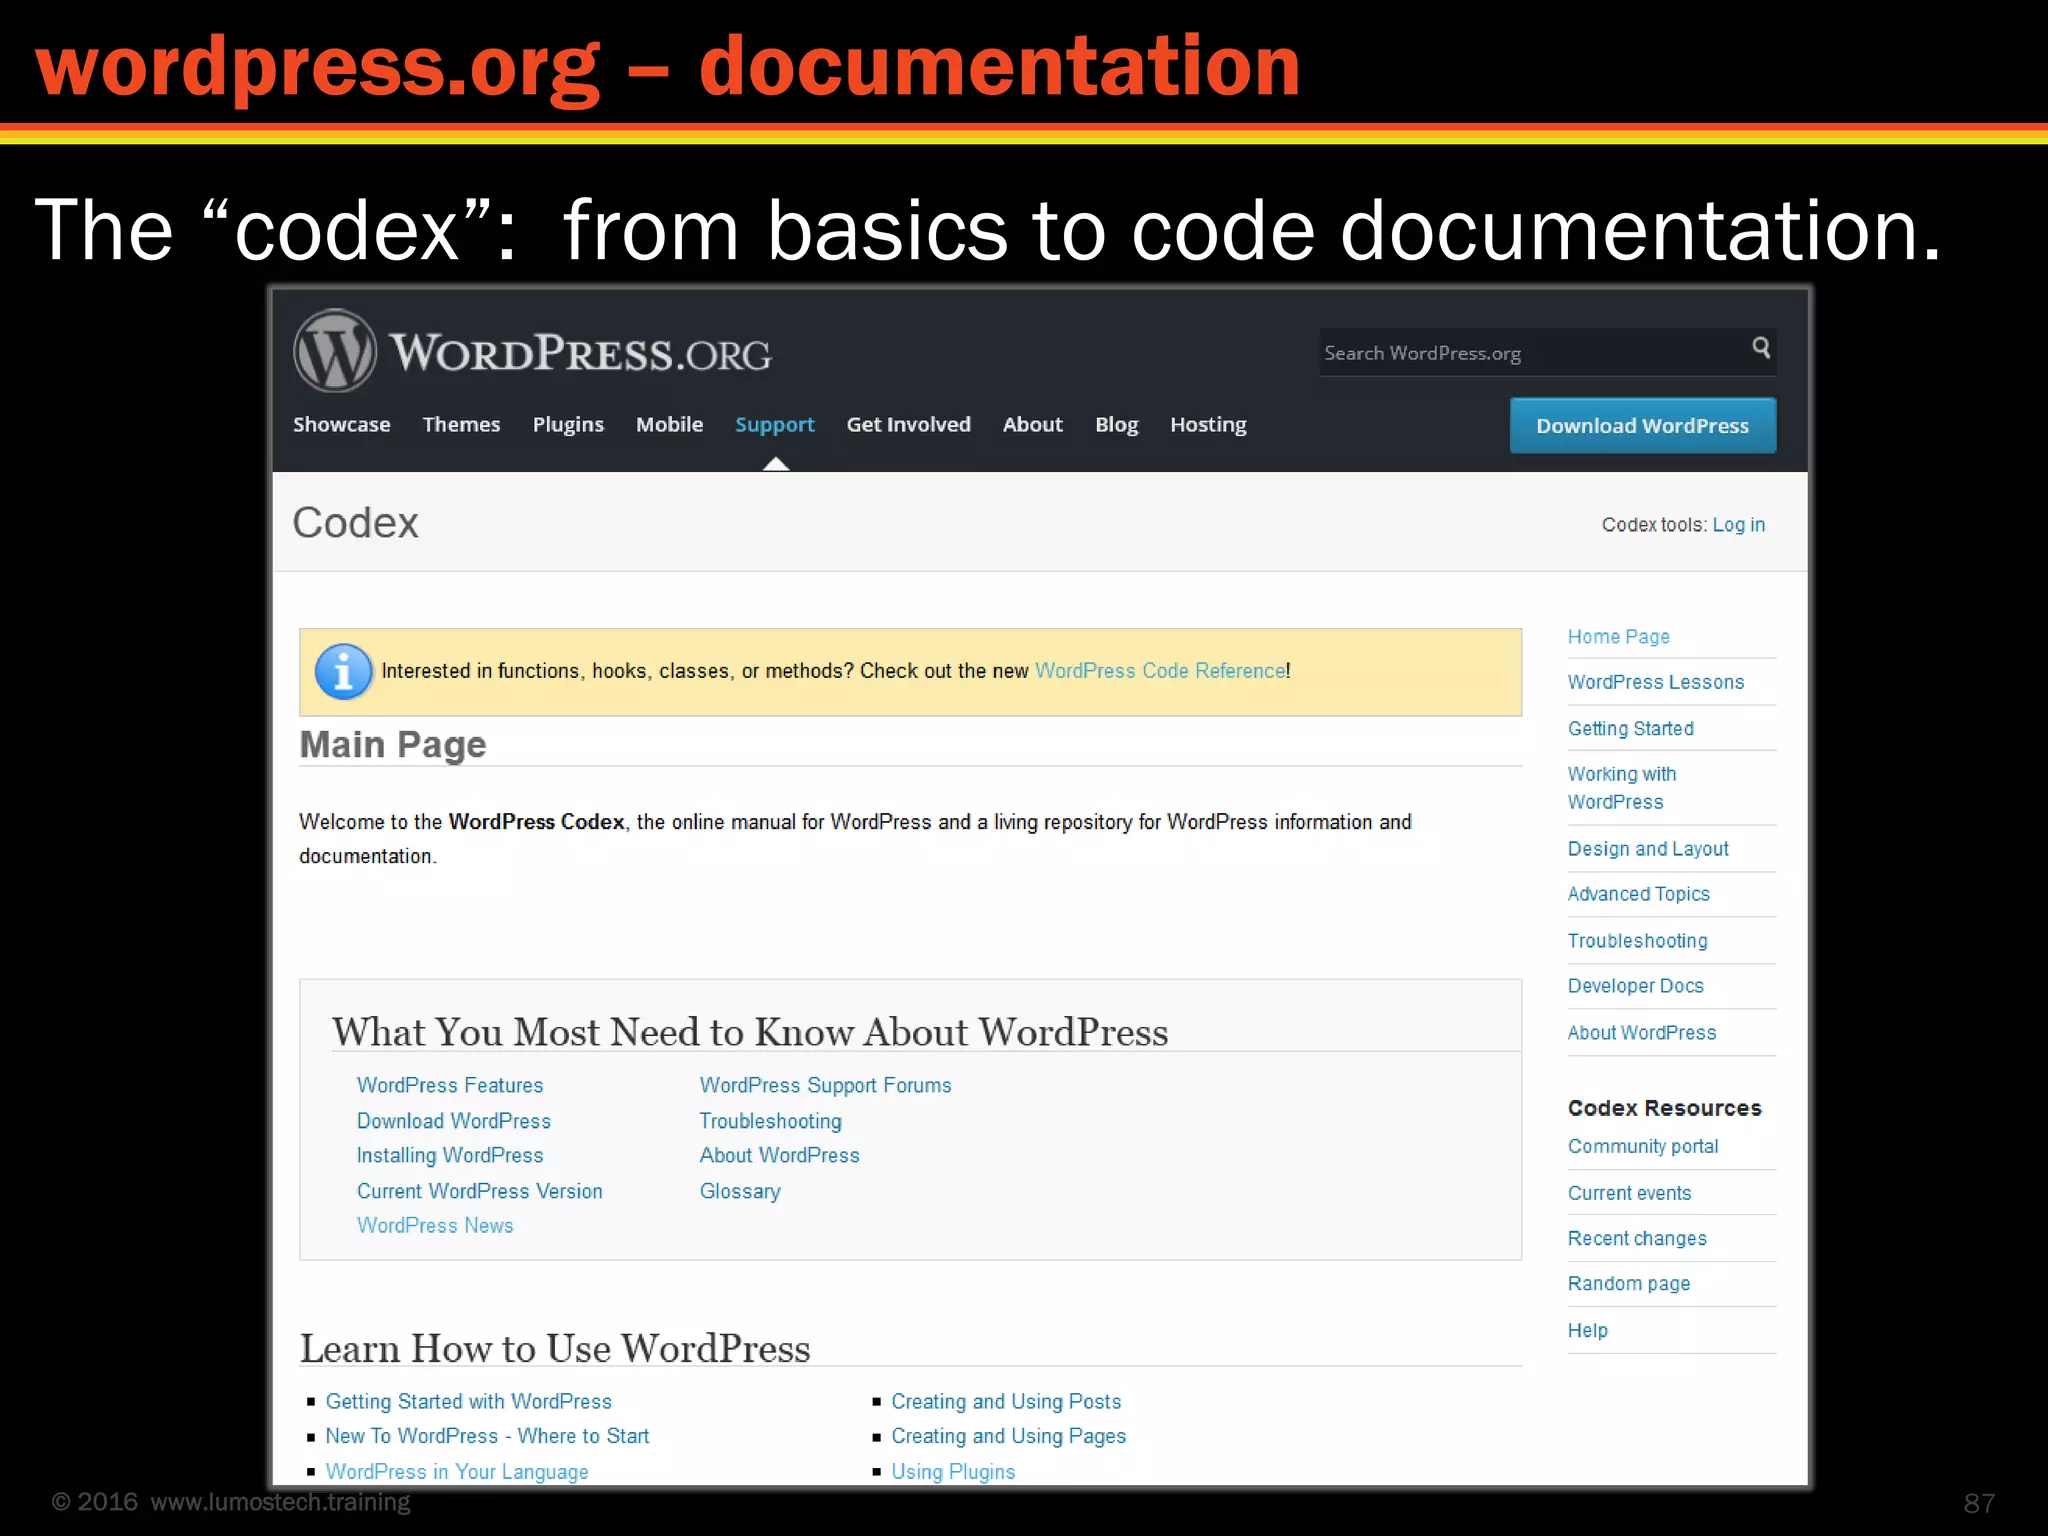The width and height of the screenshot is (2048, 1536).
Task: Go to the Mobile menu item
Action: click(x=669, y=424)
